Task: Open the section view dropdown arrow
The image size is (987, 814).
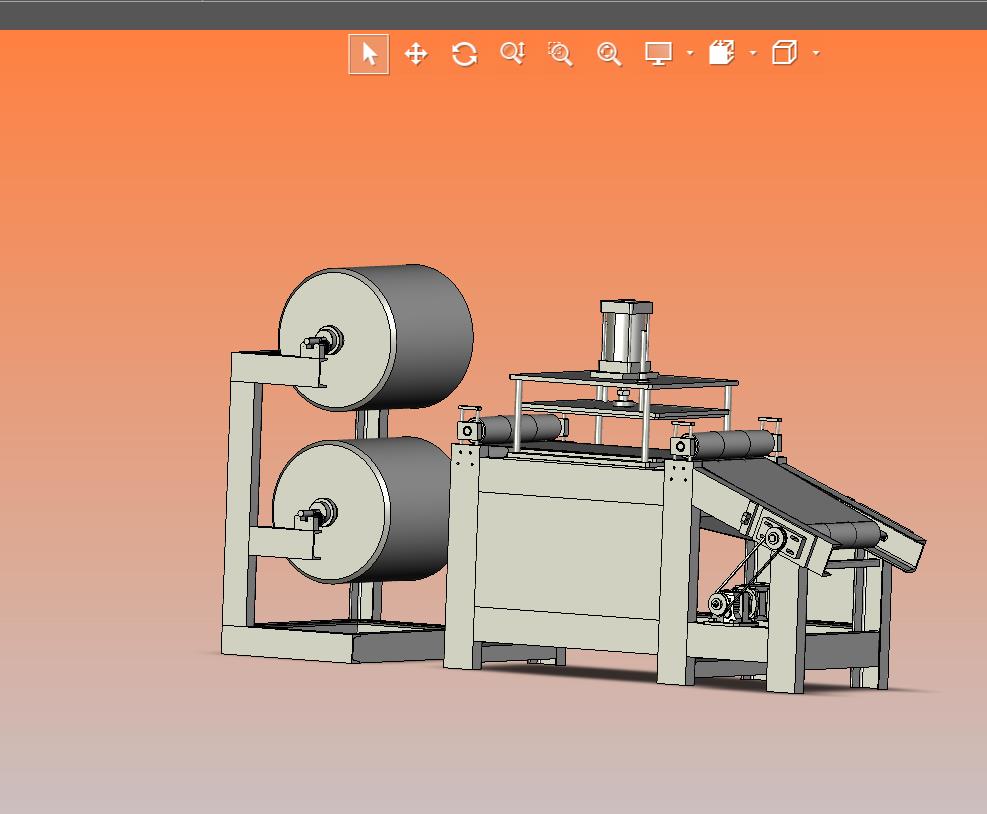Action: (x=753, y=54)
